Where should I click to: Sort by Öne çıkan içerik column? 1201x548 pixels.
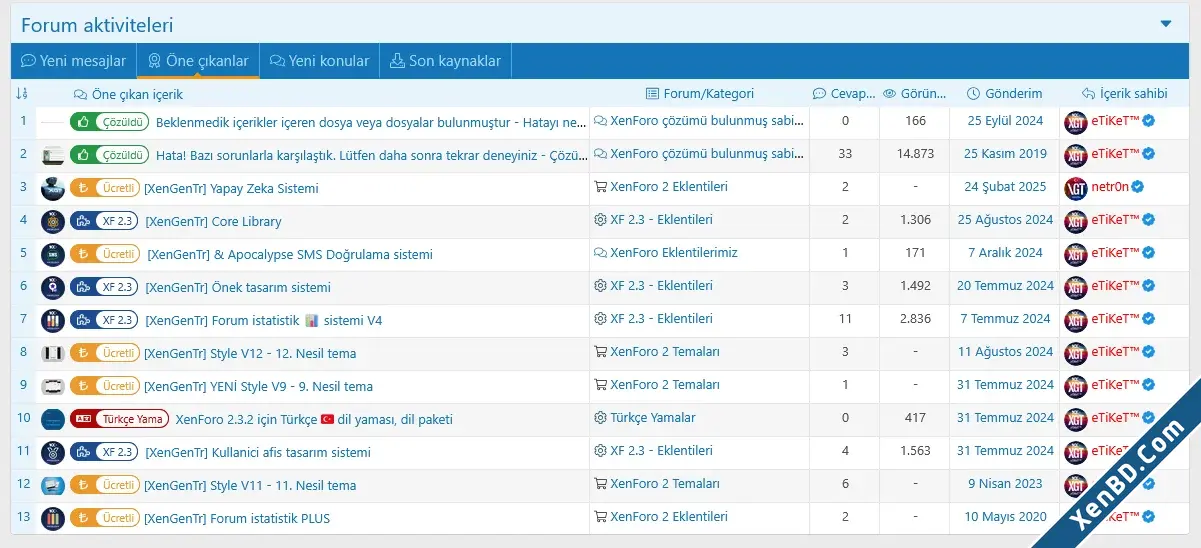(128, 94)
